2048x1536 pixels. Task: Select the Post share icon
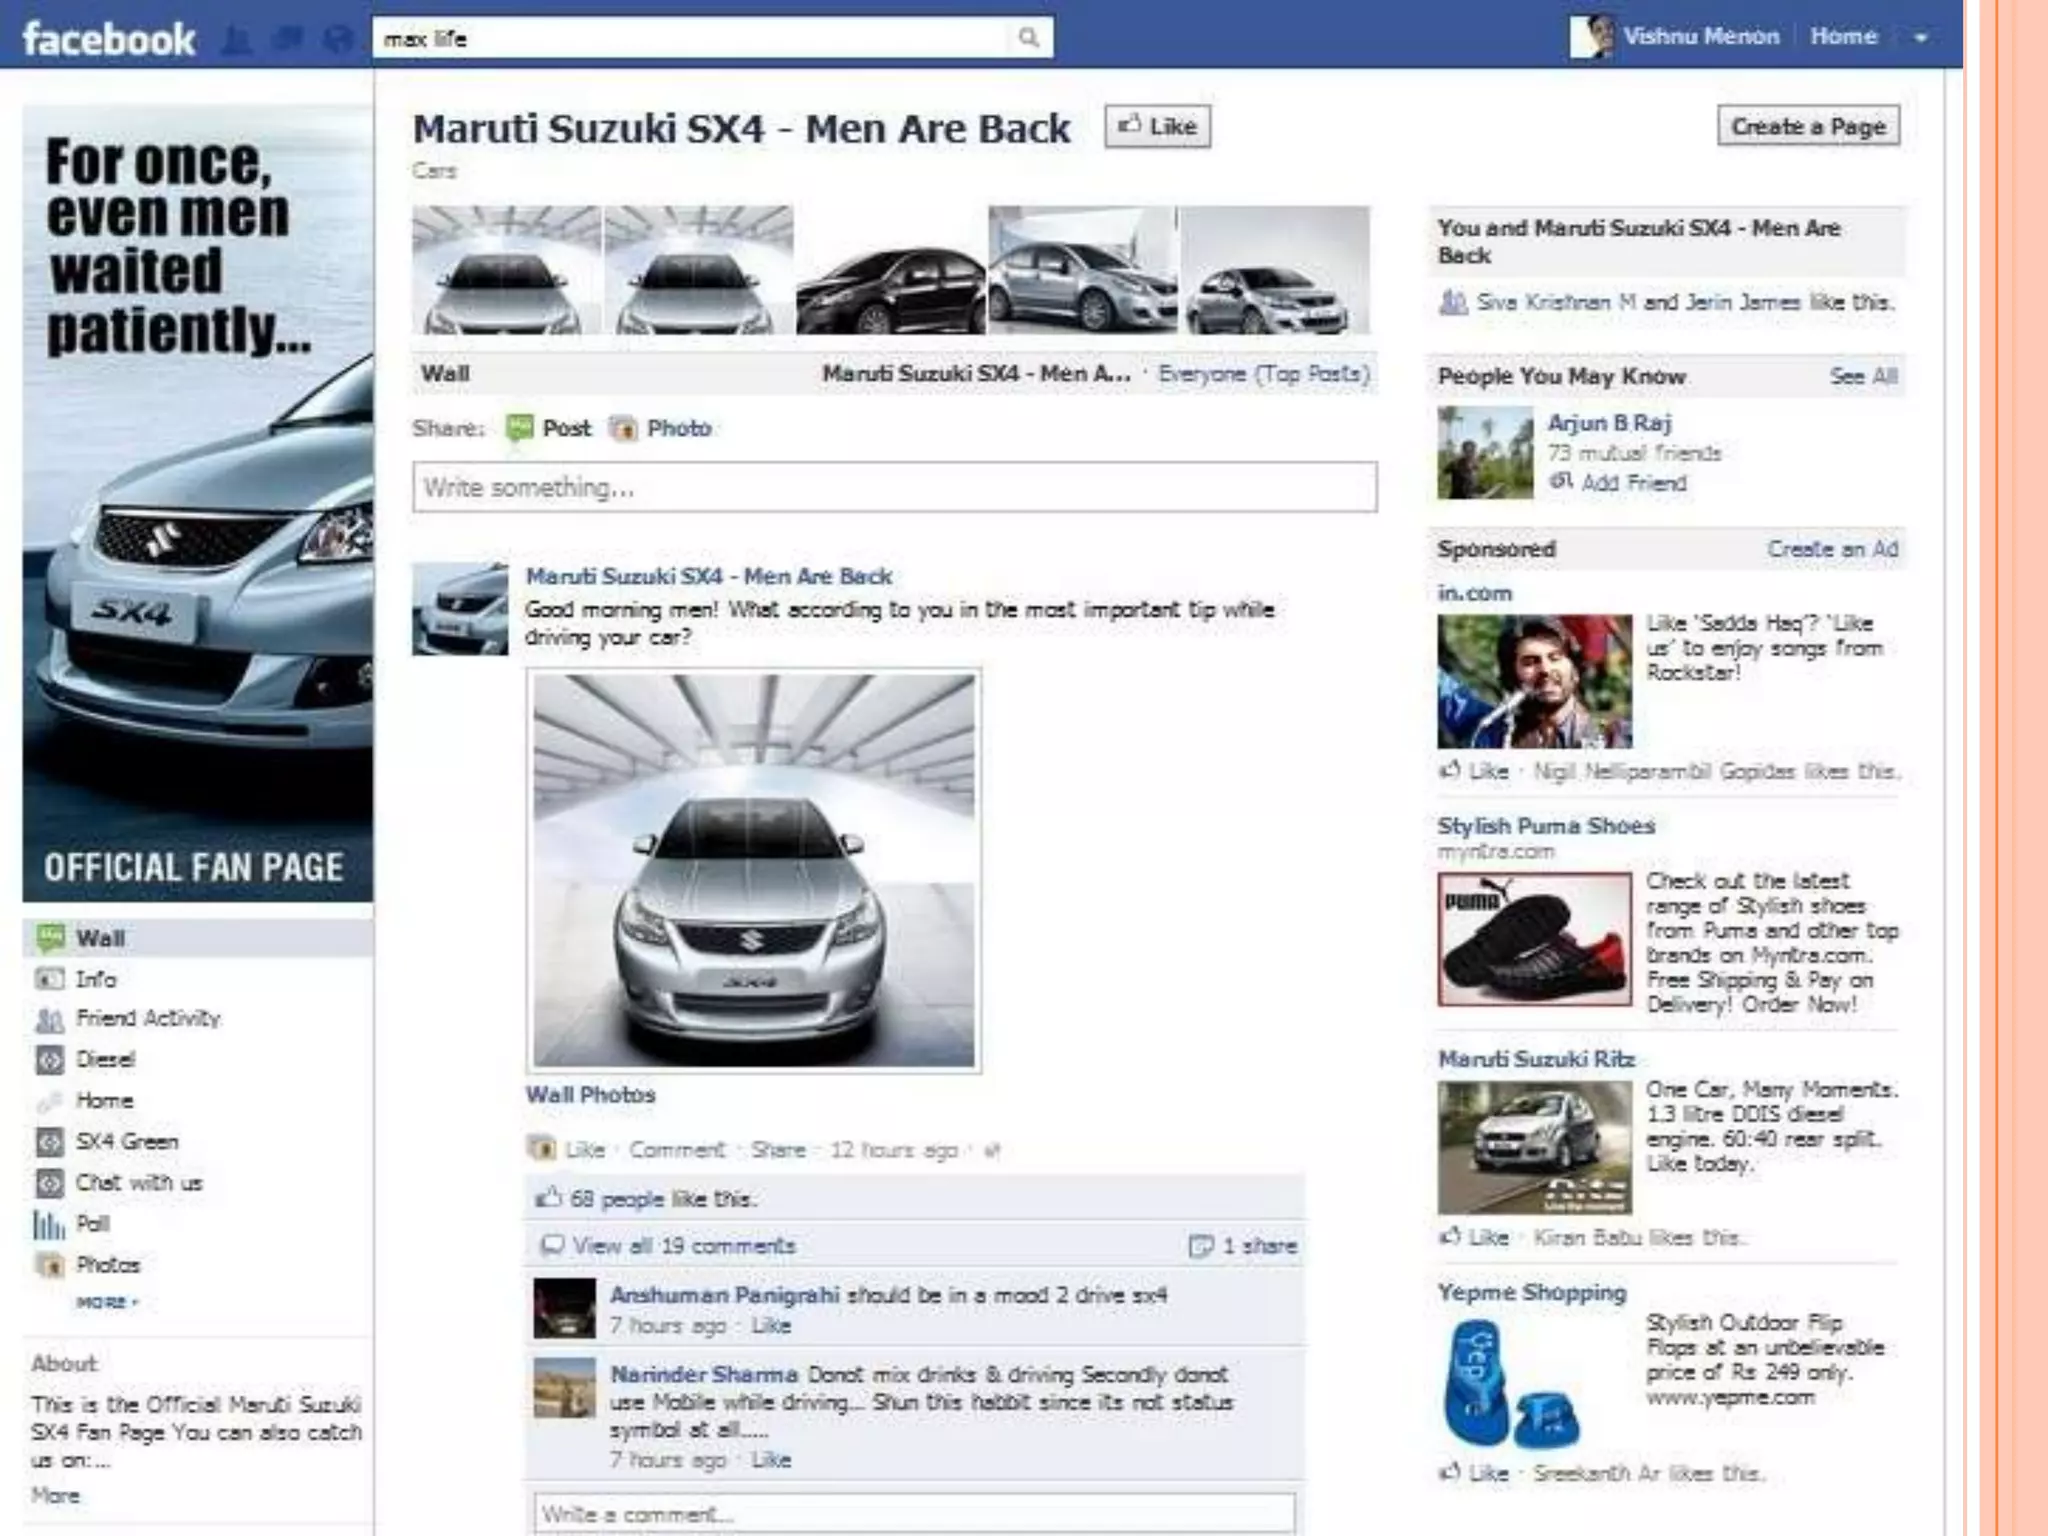[x=519, y=429]
